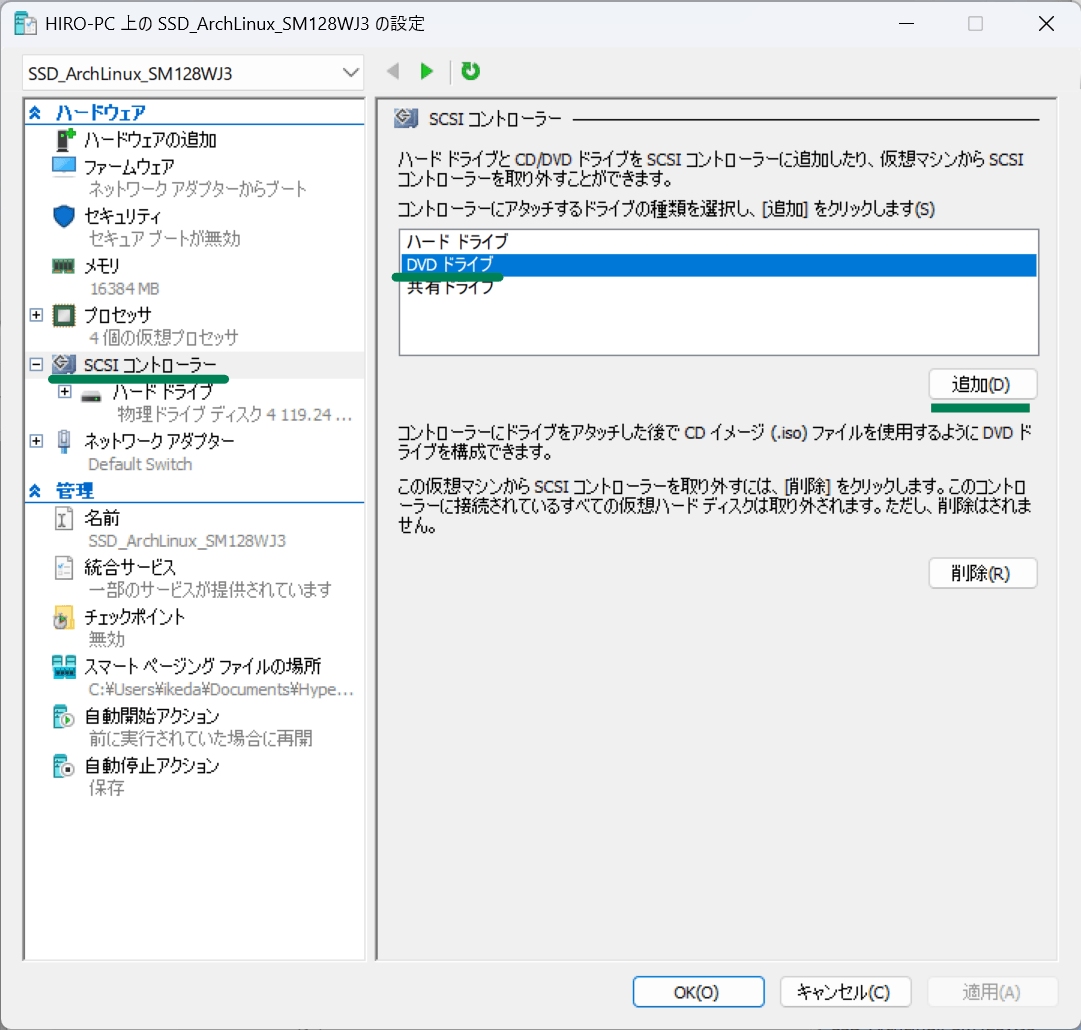This screenshot has height=1030, width=1081.
Task: Collapse the ハードウェア section header
Action: (x=36, y=113)
